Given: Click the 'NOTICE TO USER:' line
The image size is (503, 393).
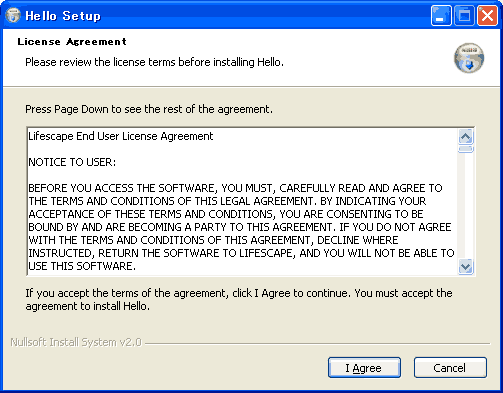Looking at the screenshot, I should tap(72, 162).
